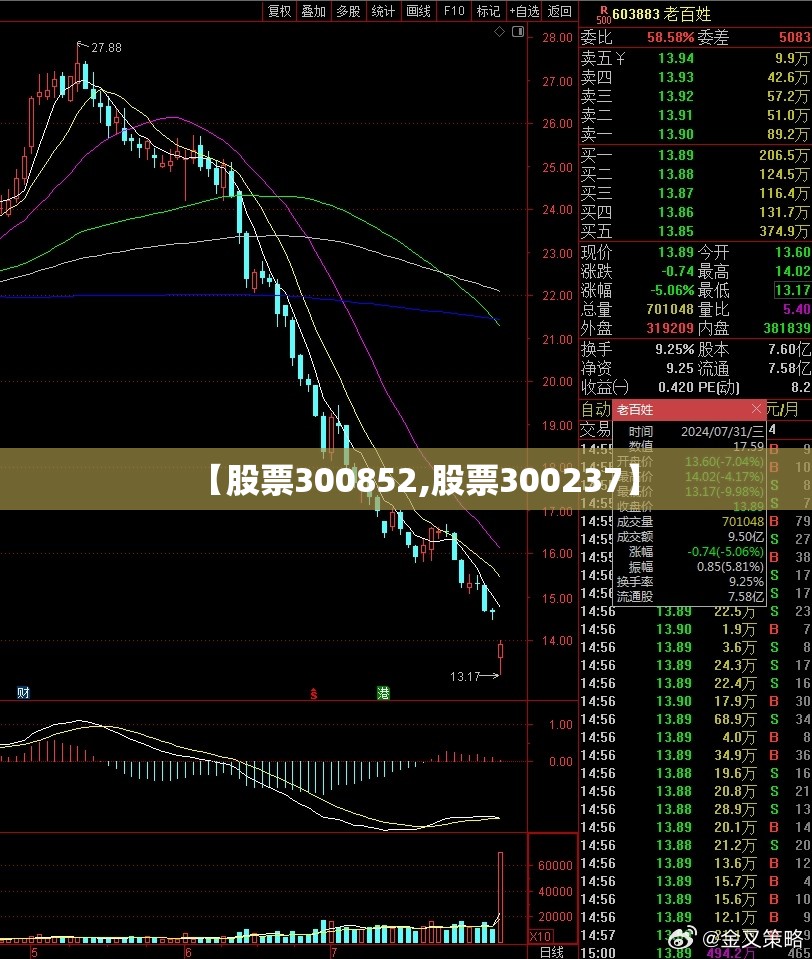This screenshot has height=959, width=812.
Task: Click the red $ event marker
Action: (x=314, y=694)
